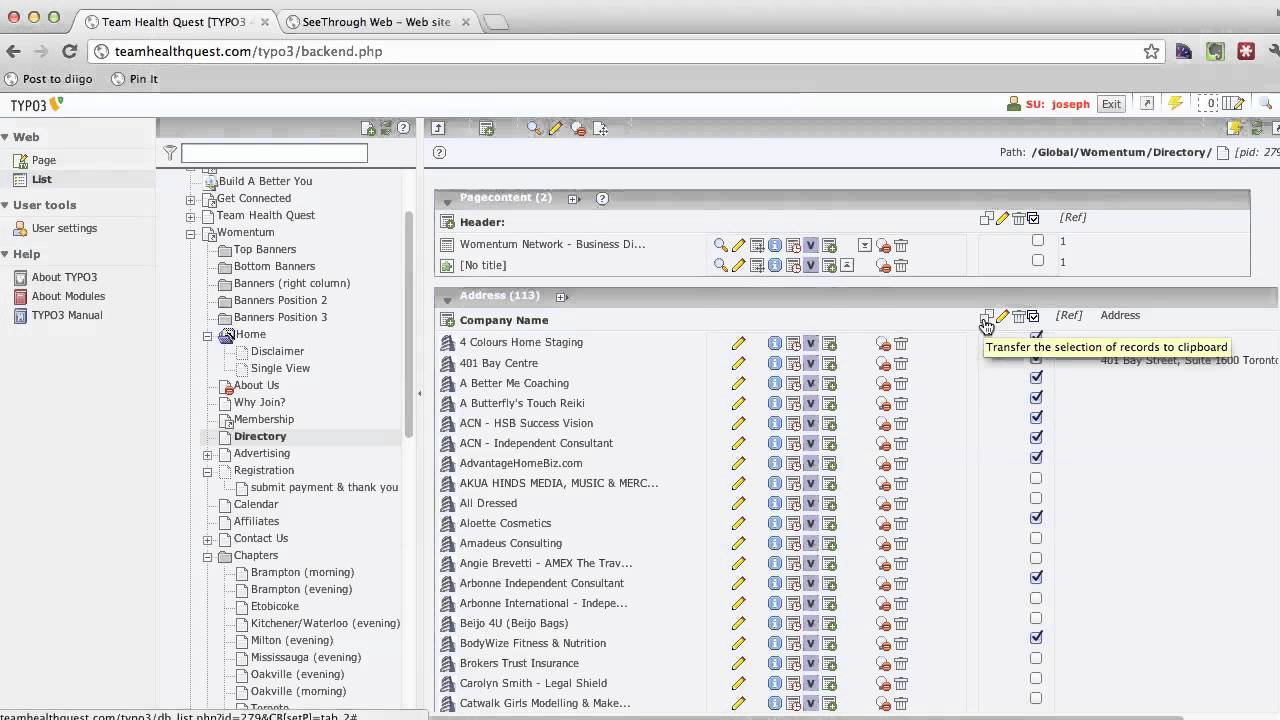Check Womentum Network content element checkbox
The height and width of the screenshot is (720, 1280).
coord(1038,240)
